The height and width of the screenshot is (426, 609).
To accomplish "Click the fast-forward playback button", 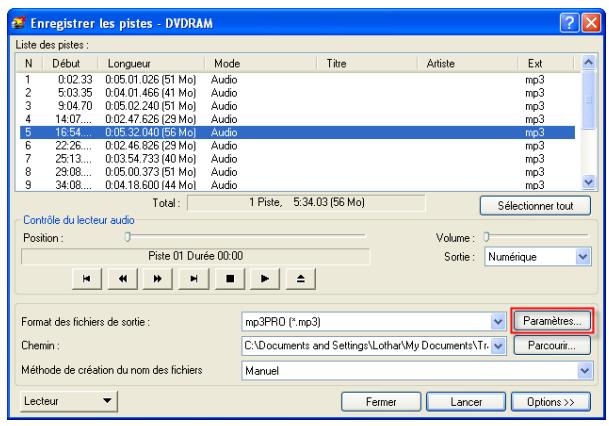I will [157, 278].
